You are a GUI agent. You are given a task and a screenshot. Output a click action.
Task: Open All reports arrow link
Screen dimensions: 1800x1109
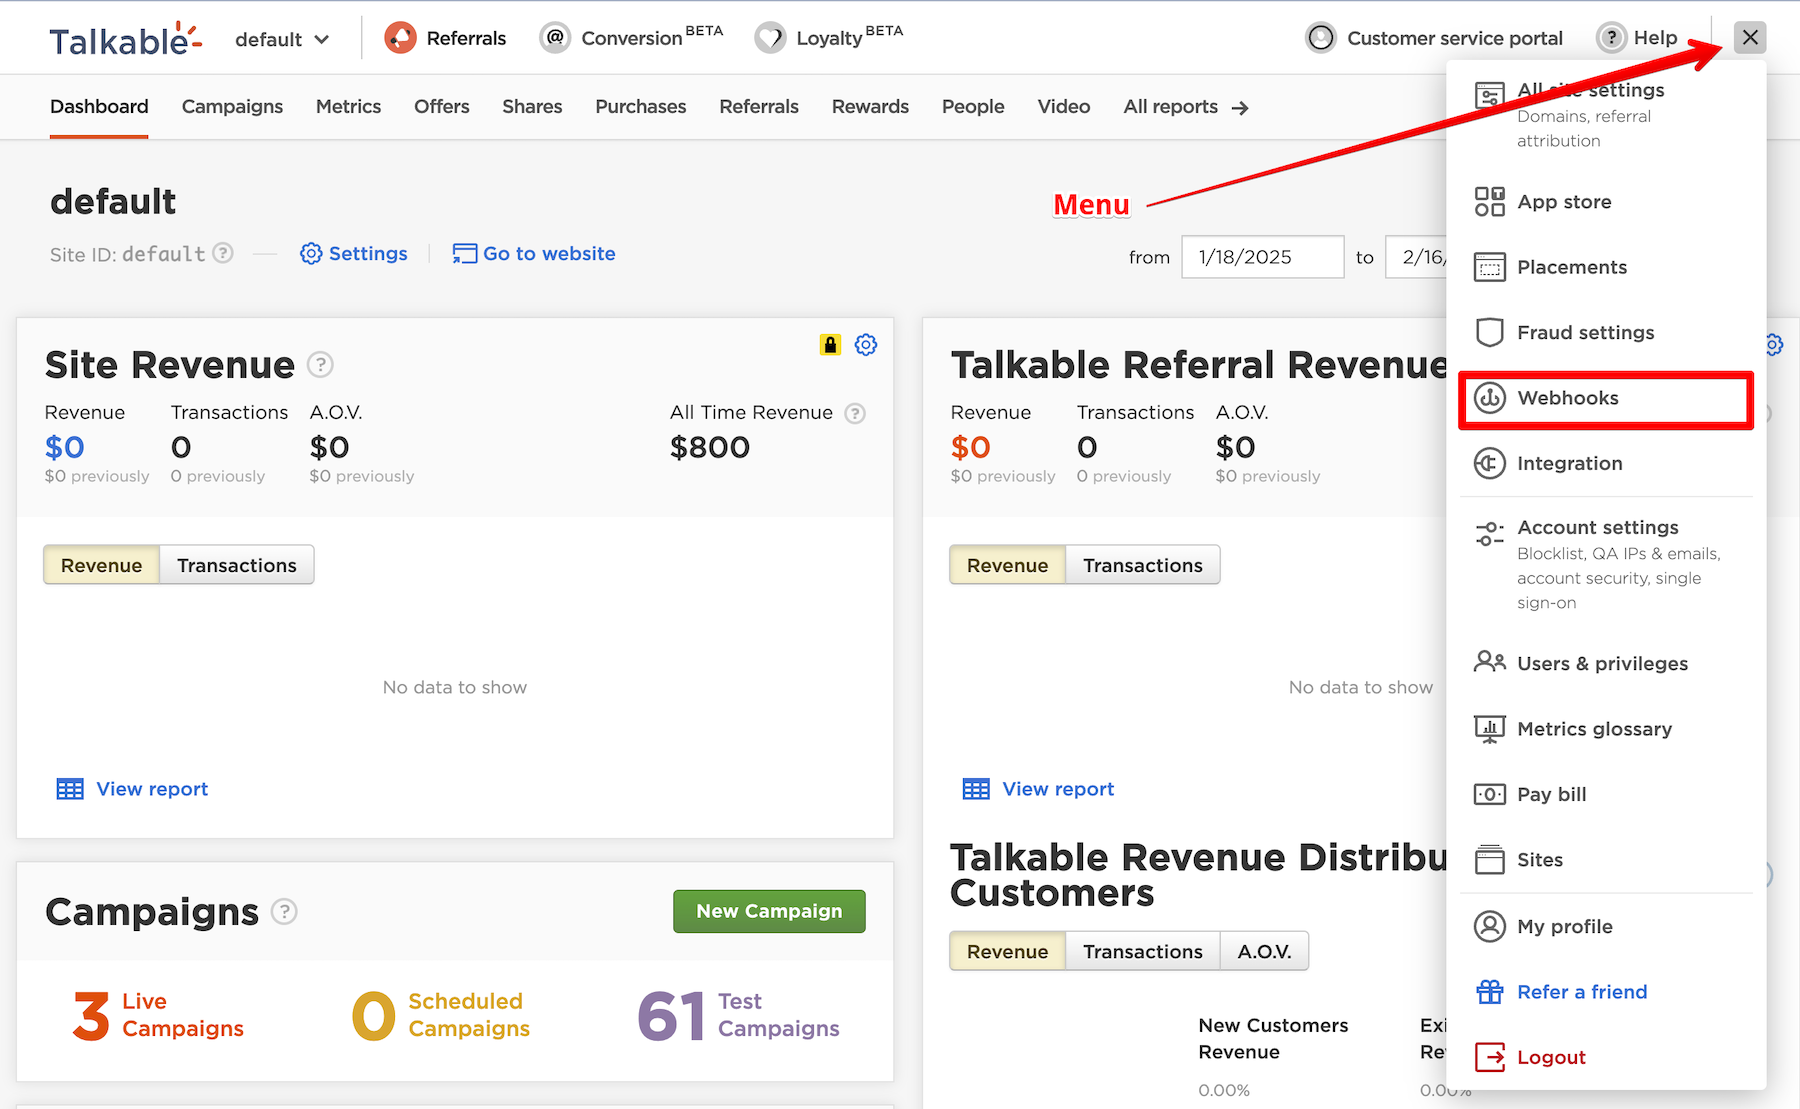(x=1186, y=106)
